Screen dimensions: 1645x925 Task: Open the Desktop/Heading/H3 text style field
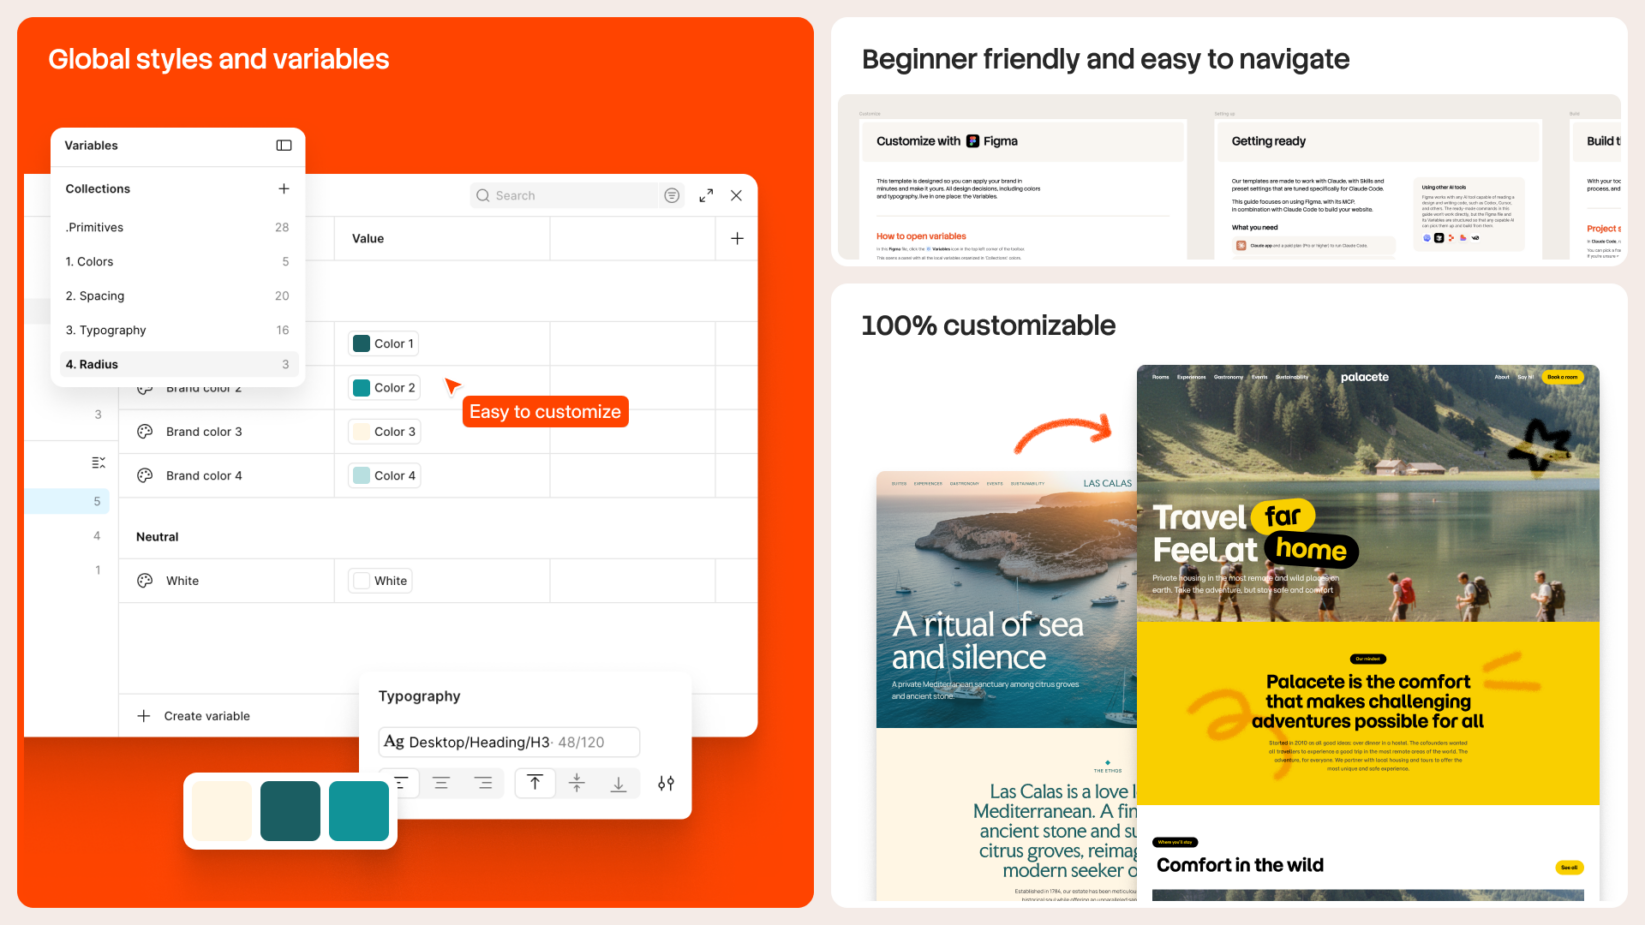[x=509, y=742]
